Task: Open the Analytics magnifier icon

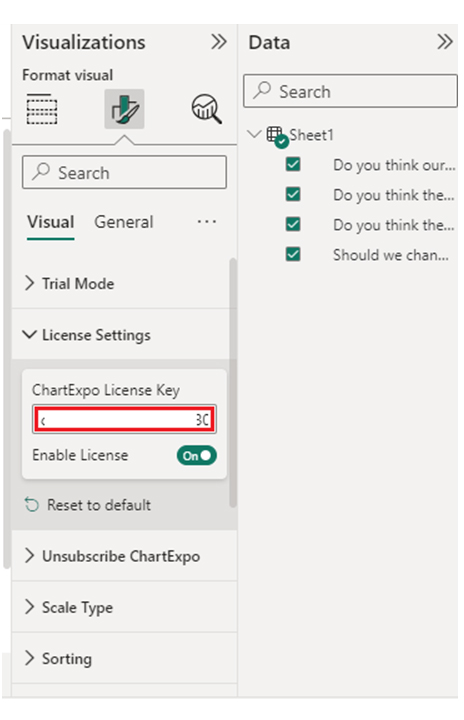Action: coord(206,109)
